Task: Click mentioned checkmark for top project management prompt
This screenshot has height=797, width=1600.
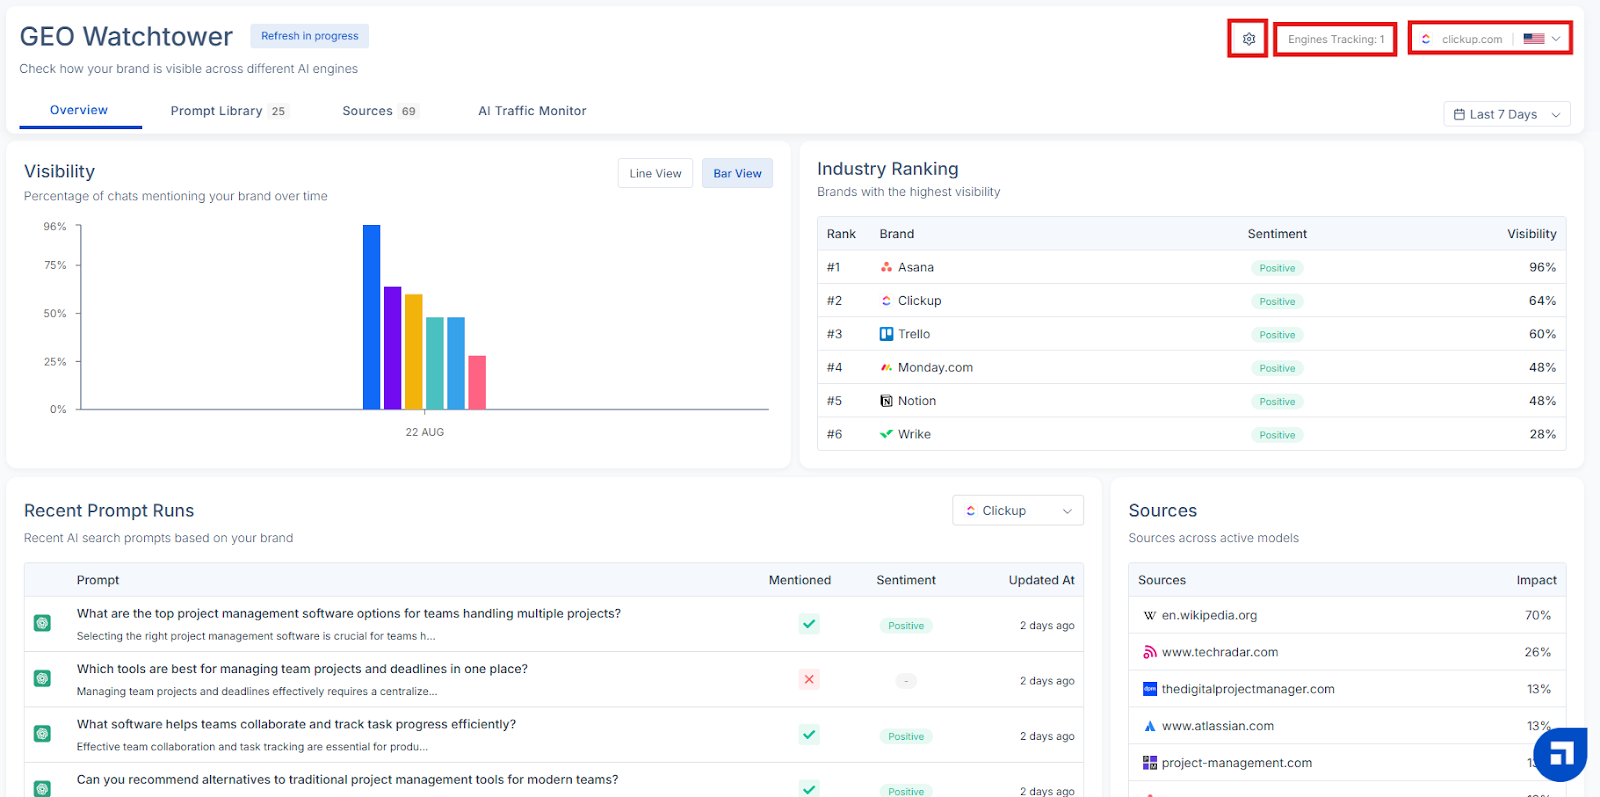Action: coord(809,624)
